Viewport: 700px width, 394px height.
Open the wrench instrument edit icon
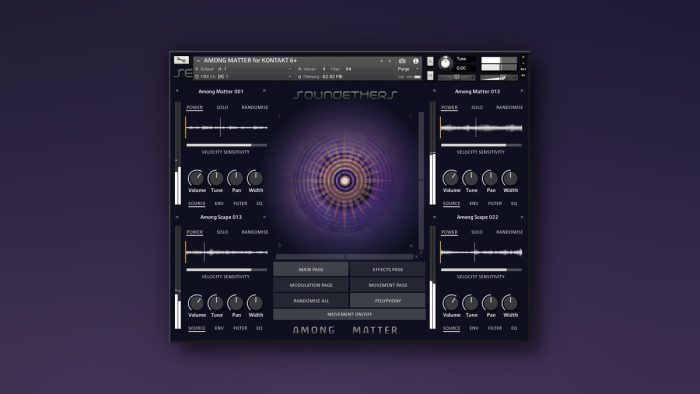[x=181, y=60]
